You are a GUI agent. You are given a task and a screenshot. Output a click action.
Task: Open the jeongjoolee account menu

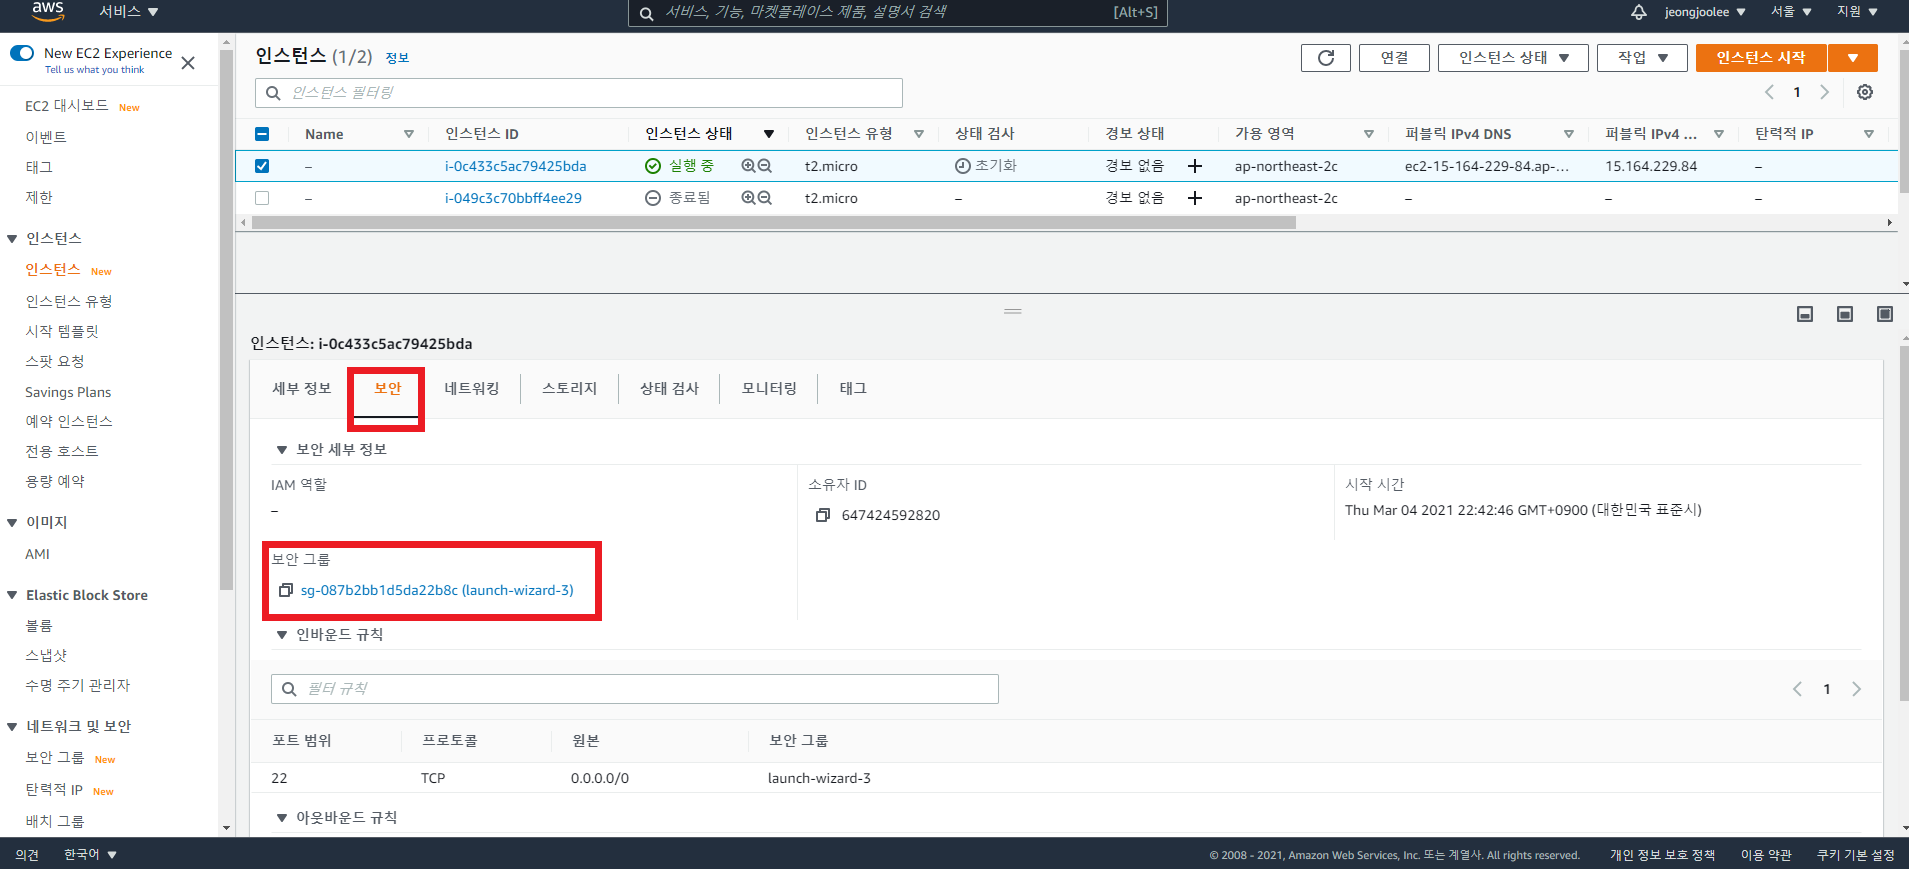[1704, 12]
